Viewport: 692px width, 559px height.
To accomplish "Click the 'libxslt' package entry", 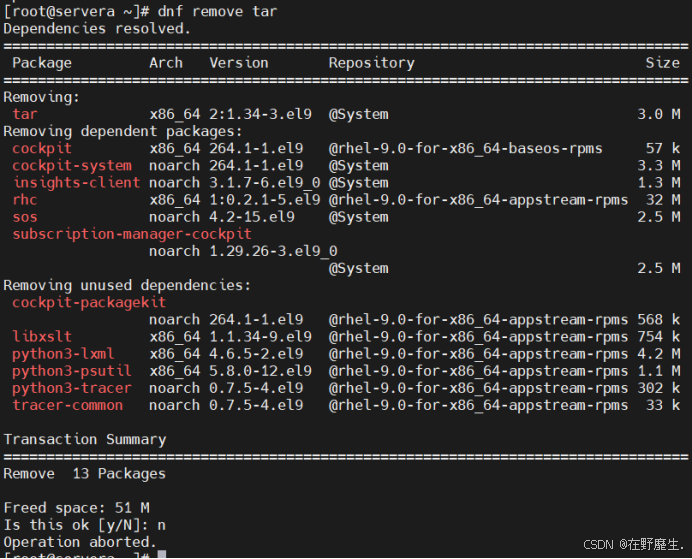I will coord(42,337).
